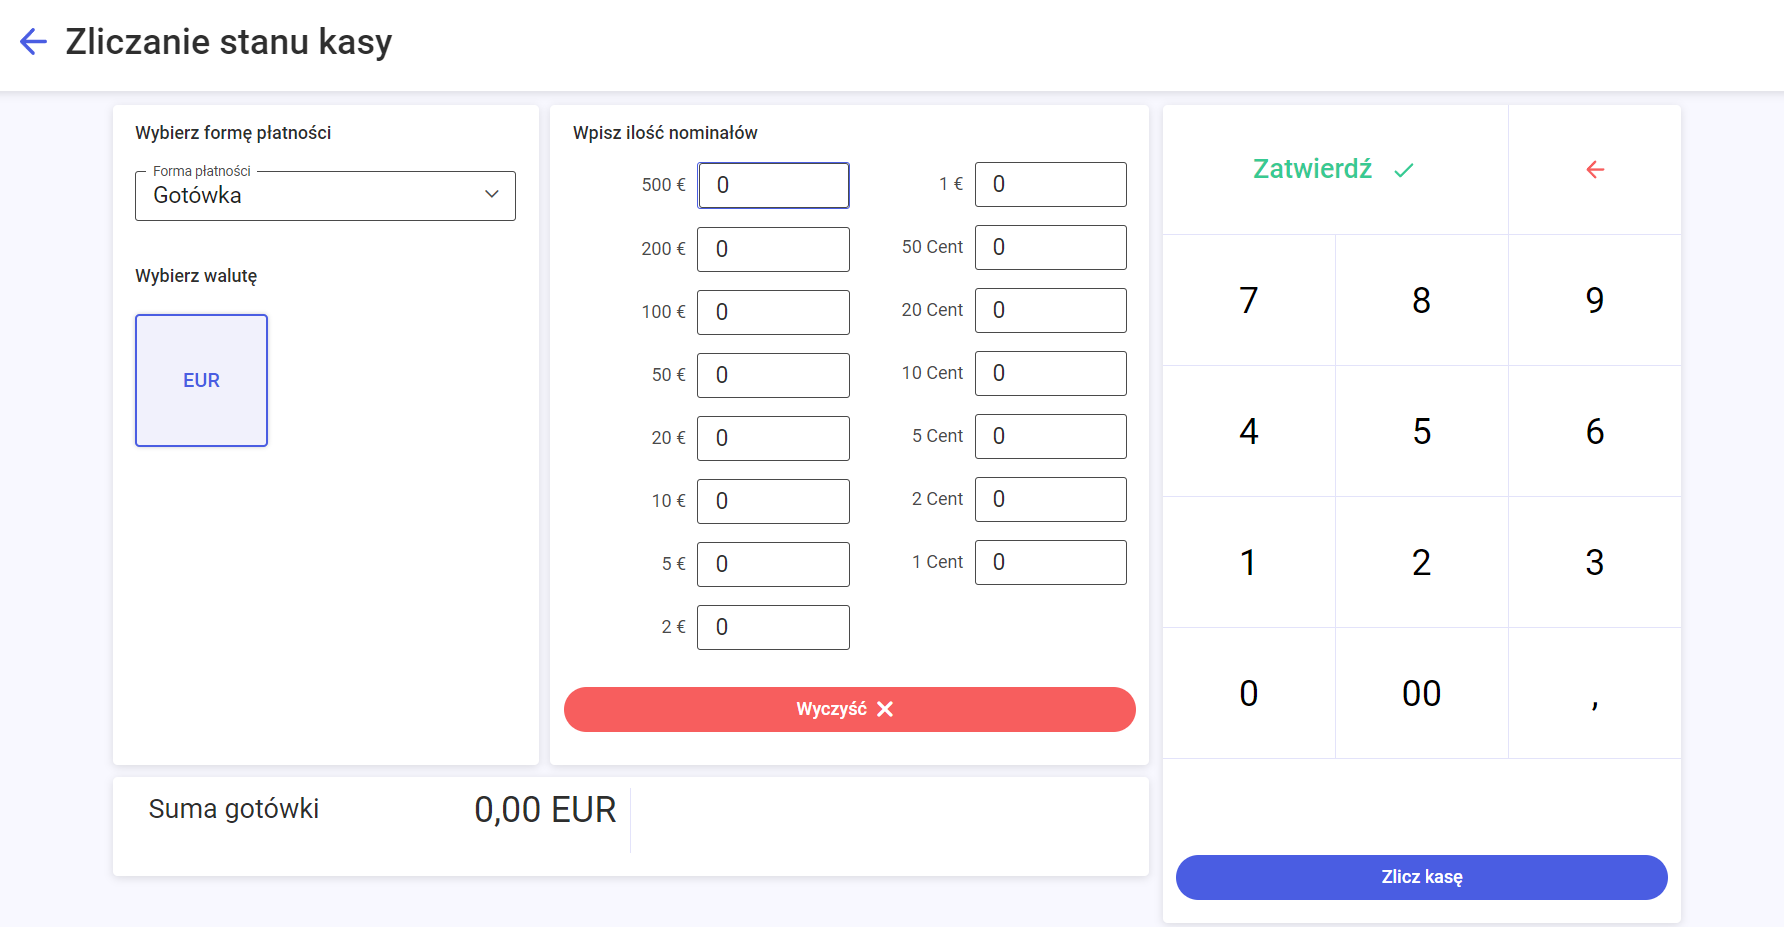
Task: Focus the 2 € quantity field
Action: 773,627
